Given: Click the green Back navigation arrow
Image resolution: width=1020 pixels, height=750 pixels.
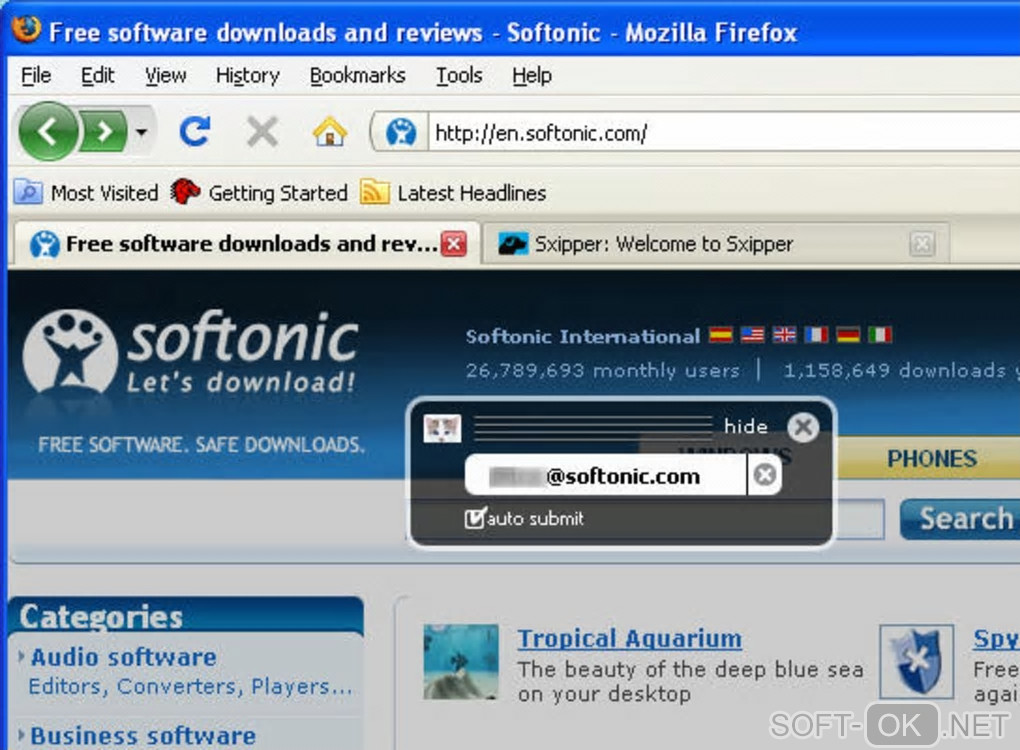Looking at the screenshot, I should [47, 132].
